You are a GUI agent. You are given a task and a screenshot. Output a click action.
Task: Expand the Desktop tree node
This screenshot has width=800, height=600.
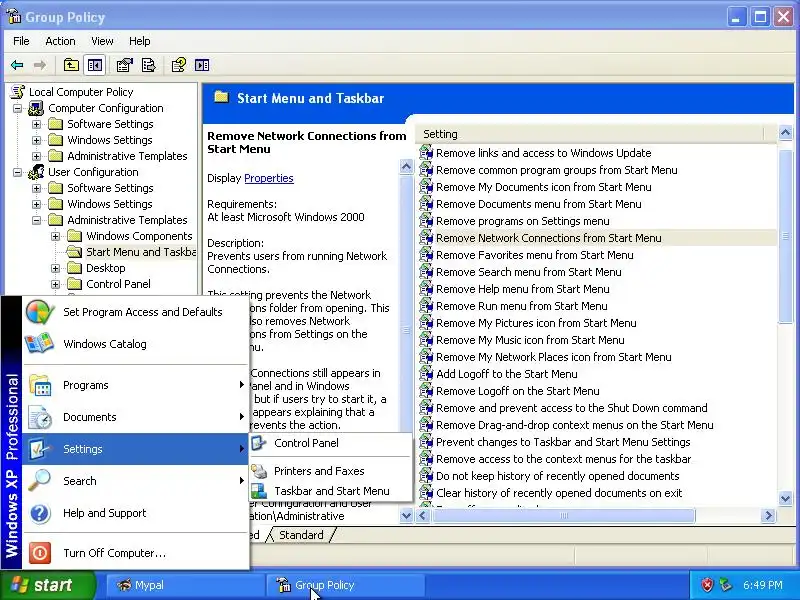coord(56,268)
